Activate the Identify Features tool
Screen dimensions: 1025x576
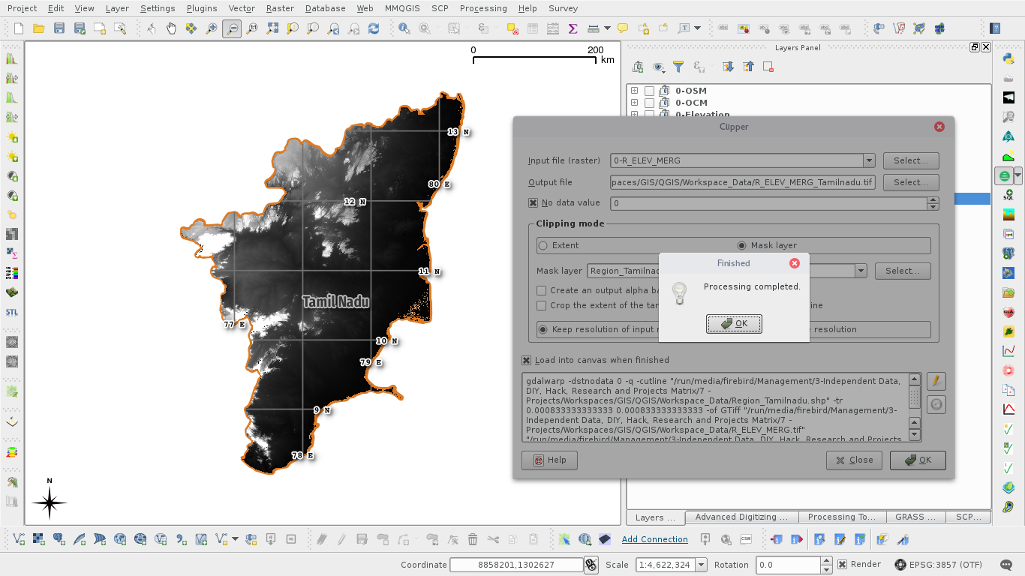(404, 28)
